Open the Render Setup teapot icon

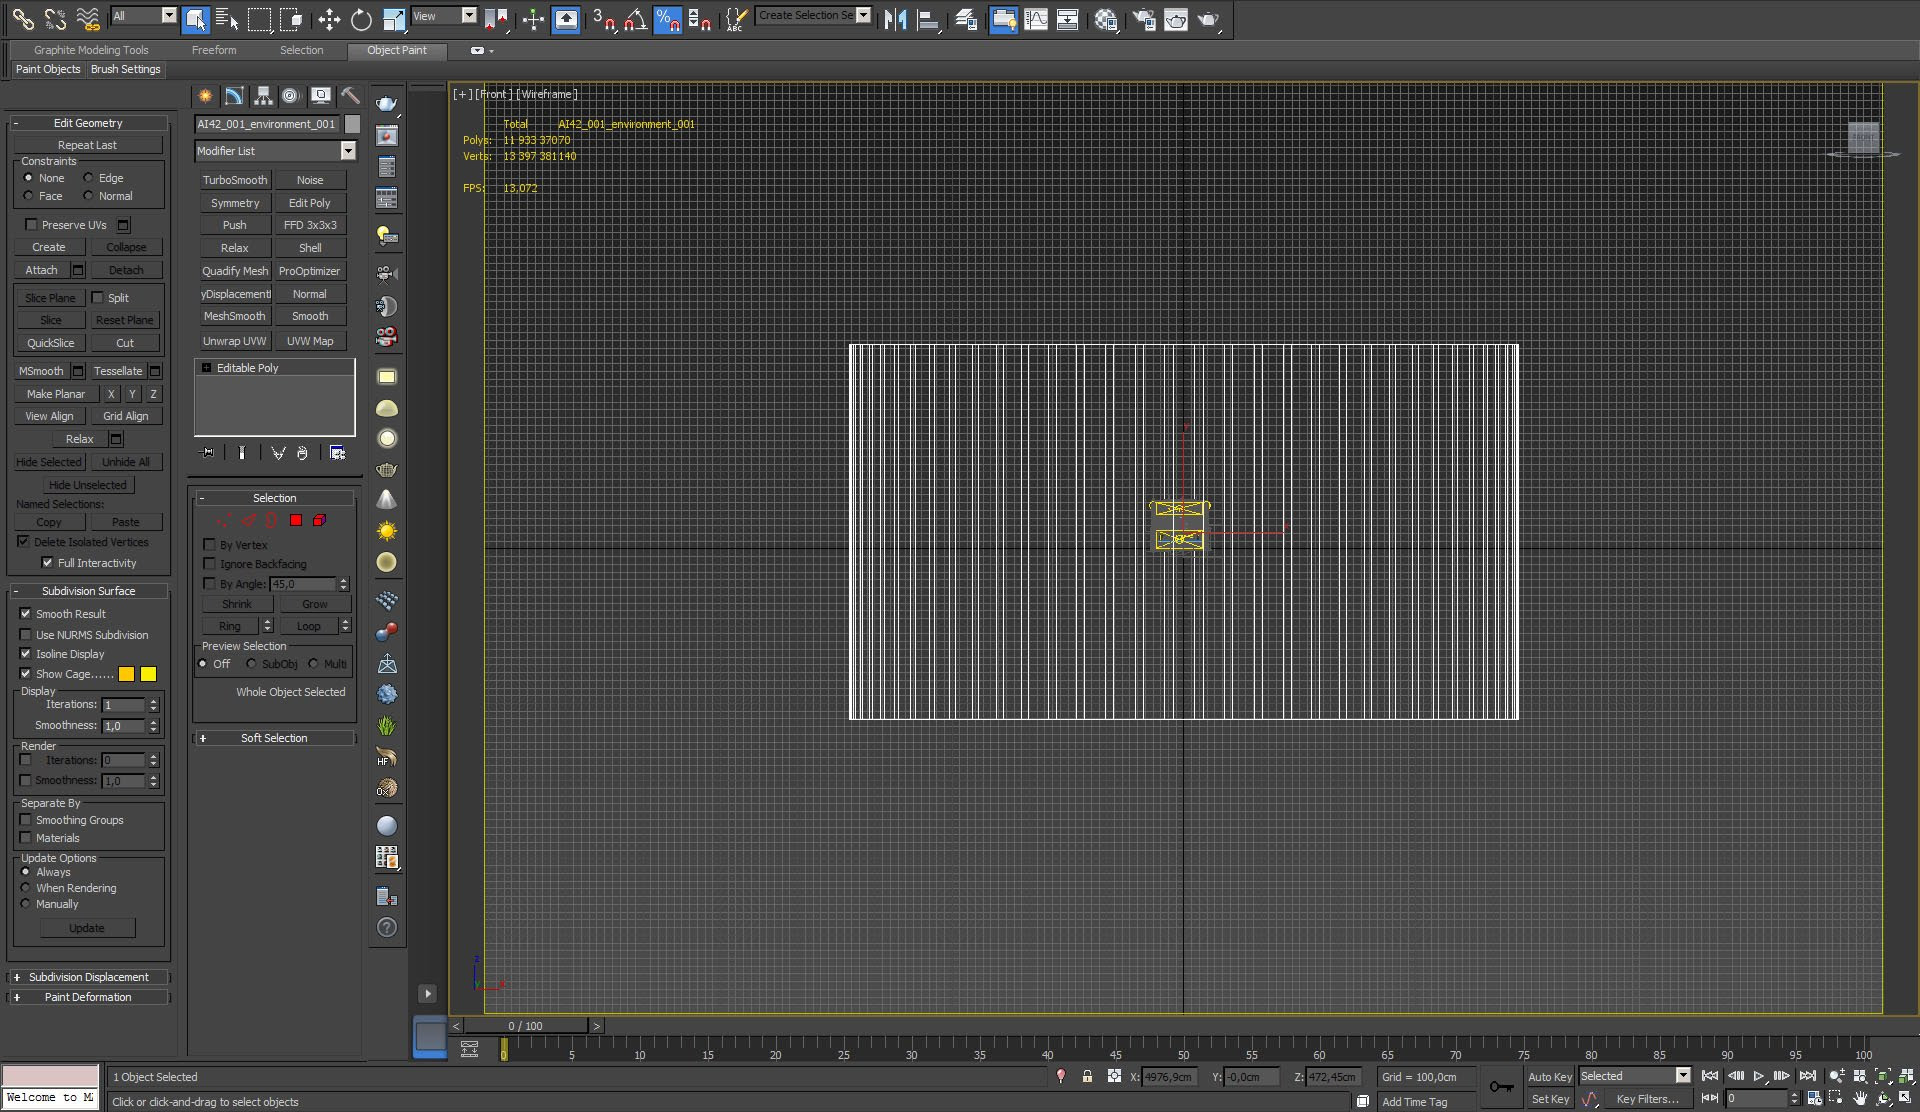tap(1144, 18)
